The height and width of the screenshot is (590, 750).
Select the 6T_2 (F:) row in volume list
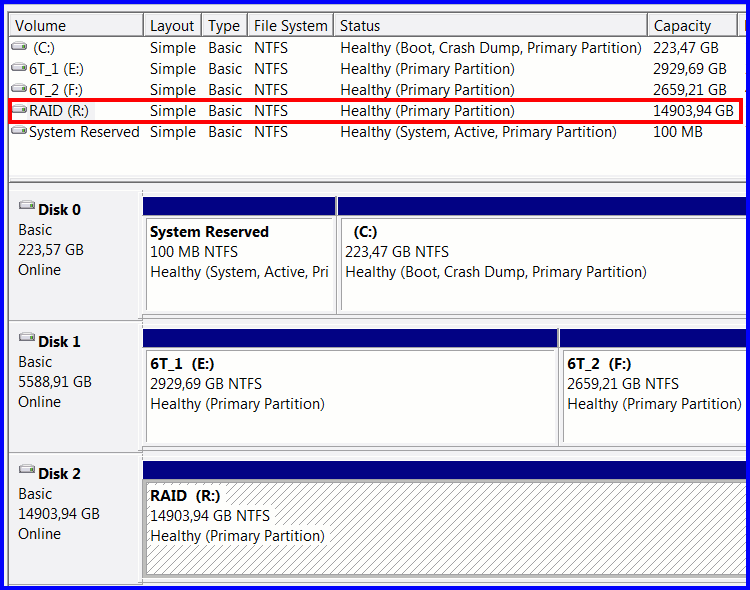pyautogui.click(x=375, y=89)
